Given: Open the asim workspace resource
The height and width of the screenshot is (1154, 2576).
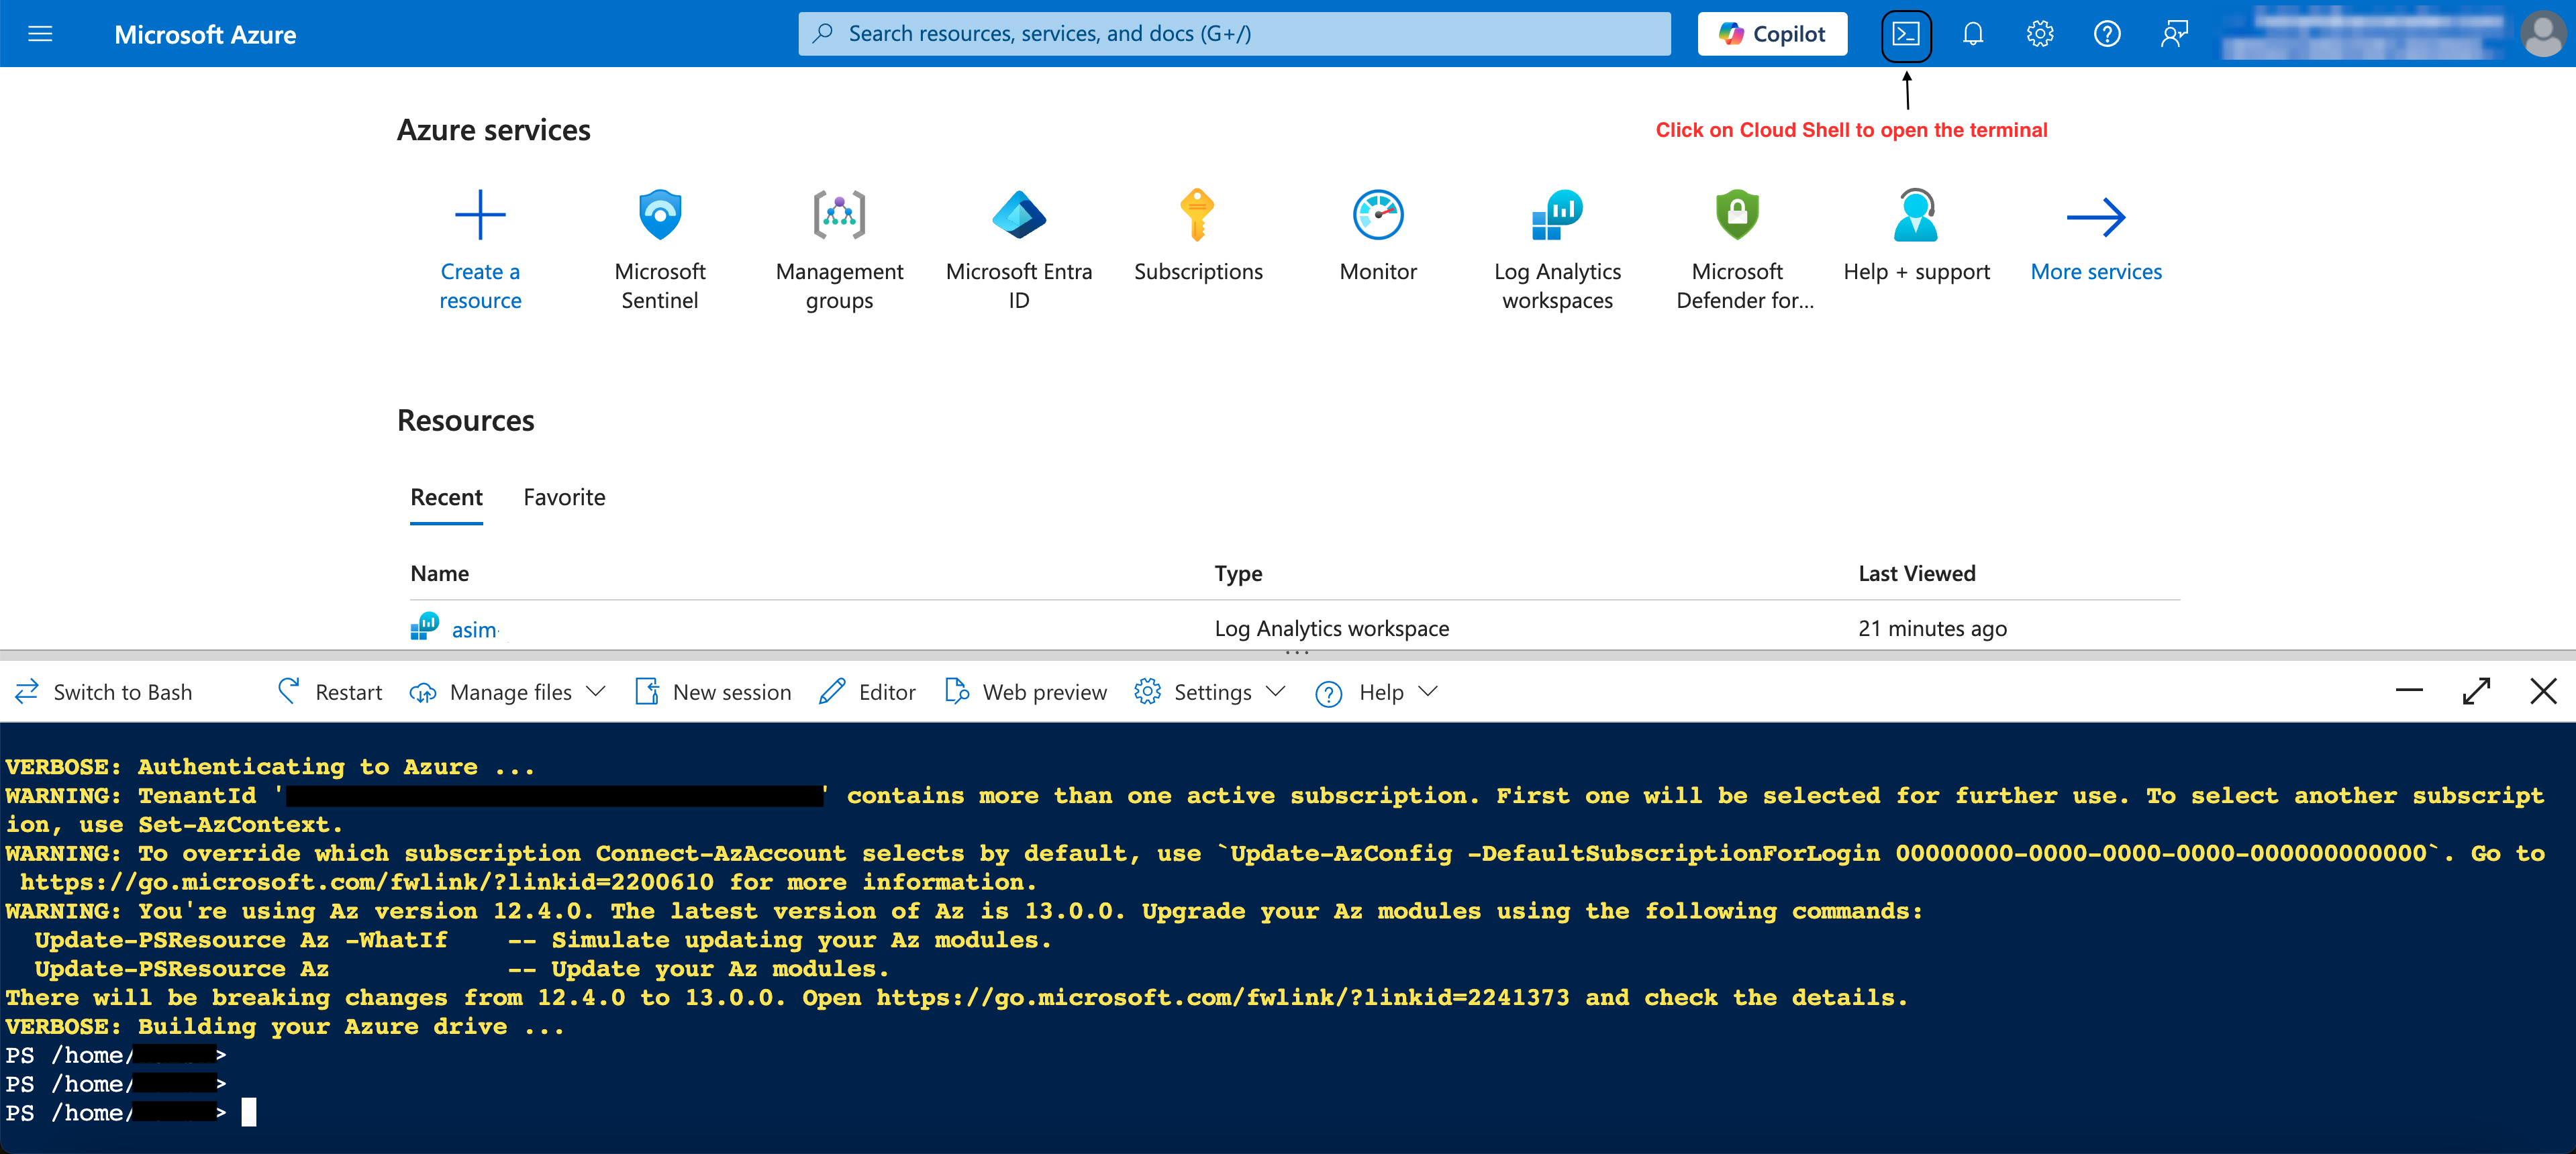Looking at the screenshot, I should pyautogui.click(x=474, y=629).
